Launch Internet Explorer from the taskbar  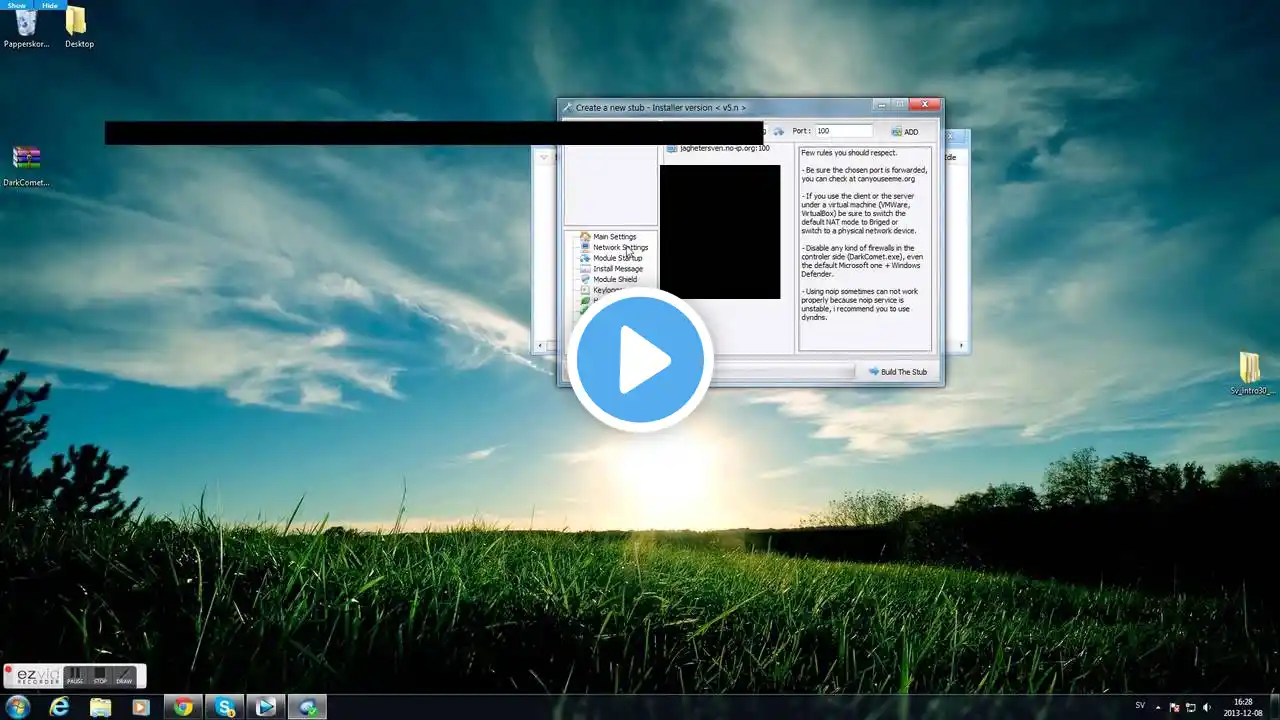coord(60,707)
